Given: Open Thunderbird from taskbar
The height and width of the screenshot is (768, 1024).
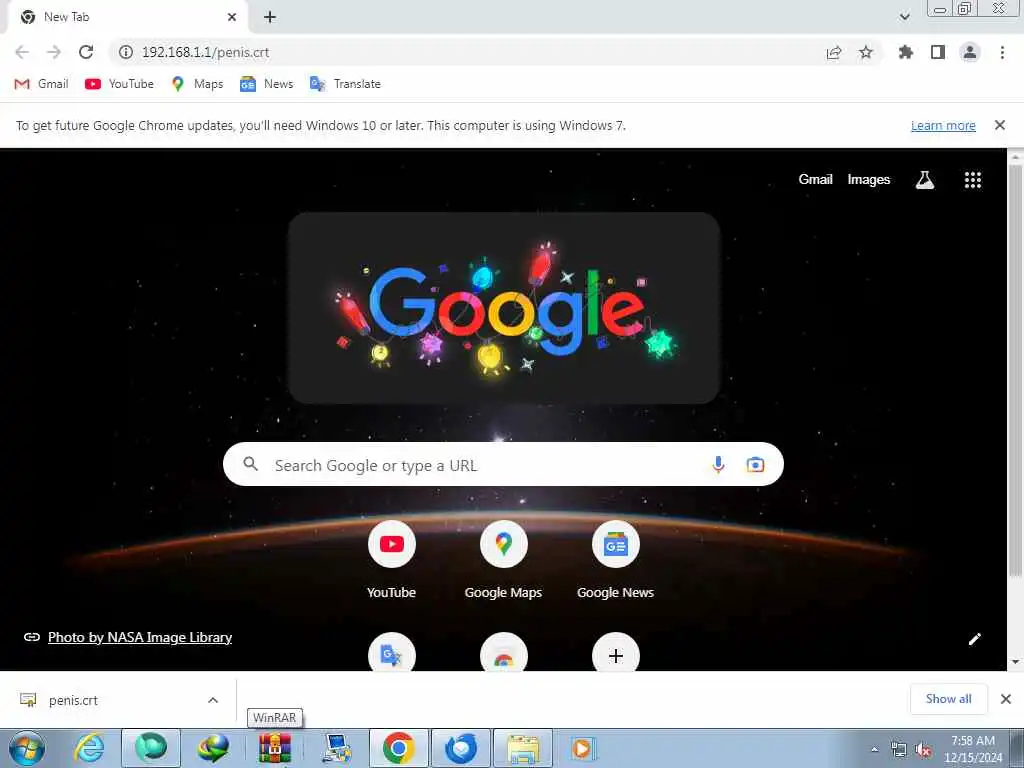Looking at the screenshot, I should pos(461,748).
